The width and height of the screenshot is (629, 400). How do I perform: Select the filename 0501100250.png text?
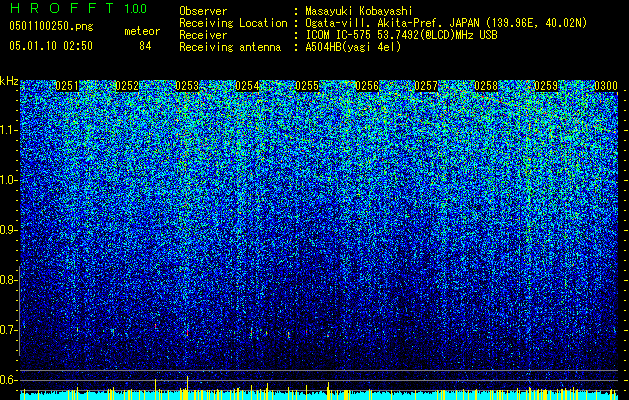click(51, 26)
